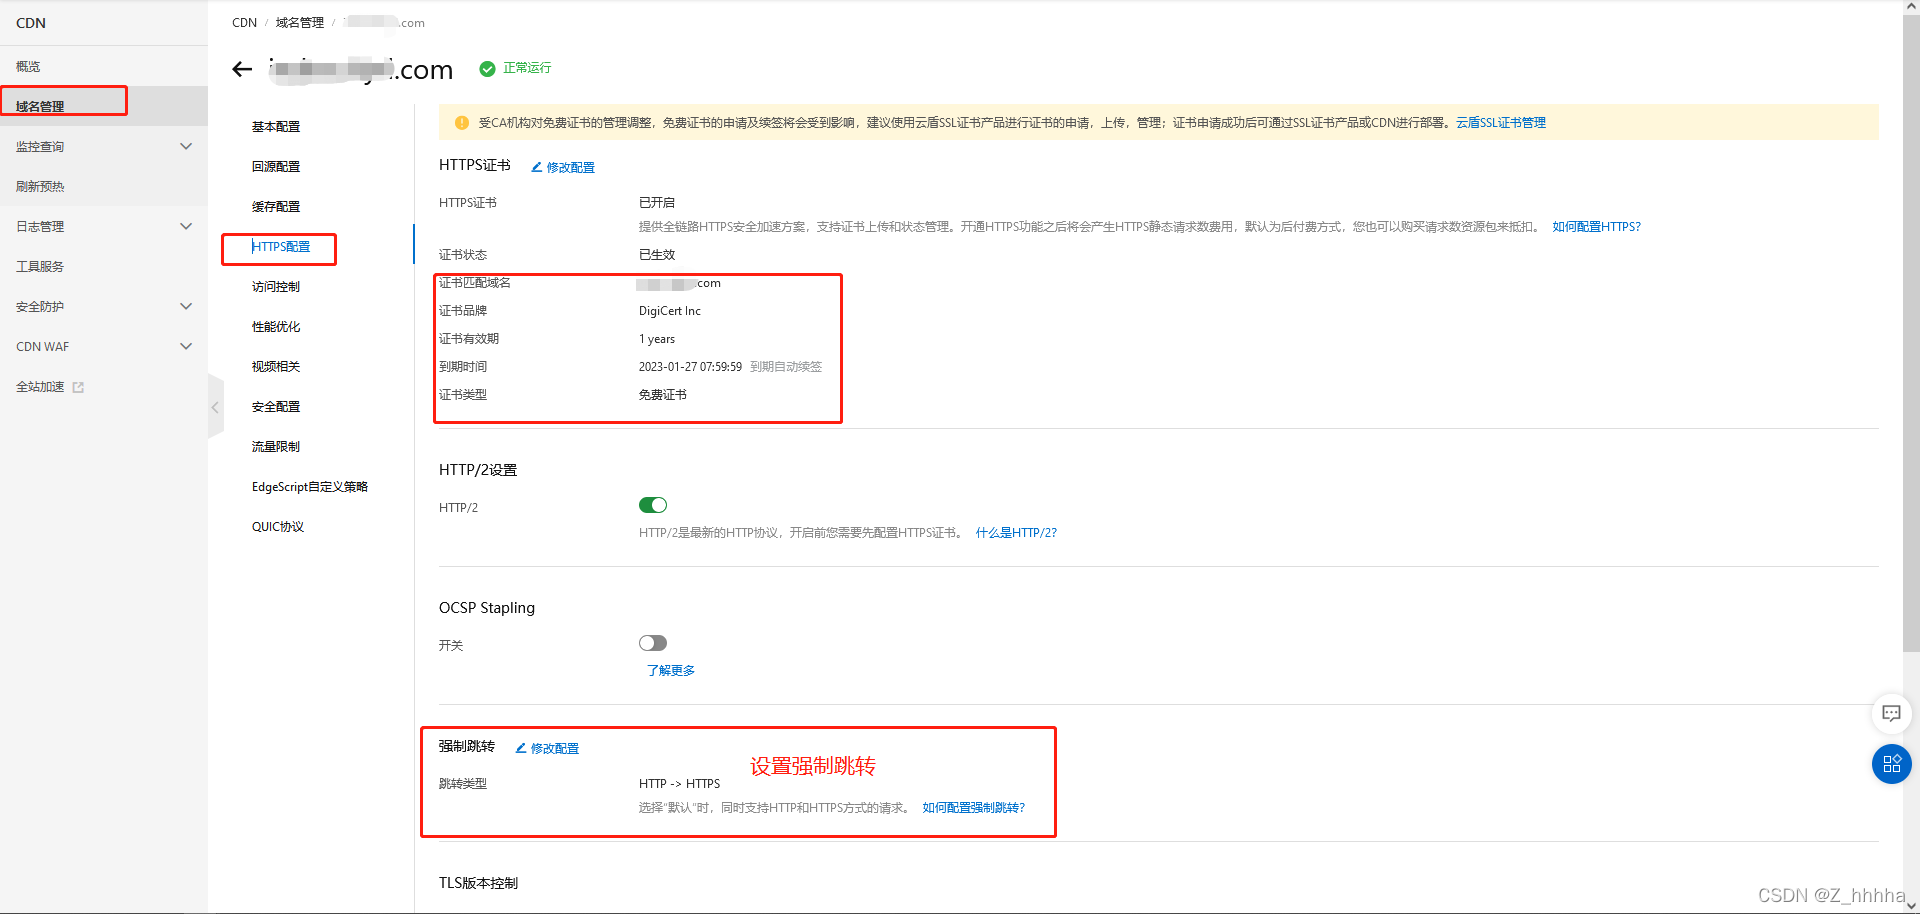Viewport: 1920px width, 914px height.
Task: Expand the 安全防护 sidebar section
Action: (x=186, y=306)
